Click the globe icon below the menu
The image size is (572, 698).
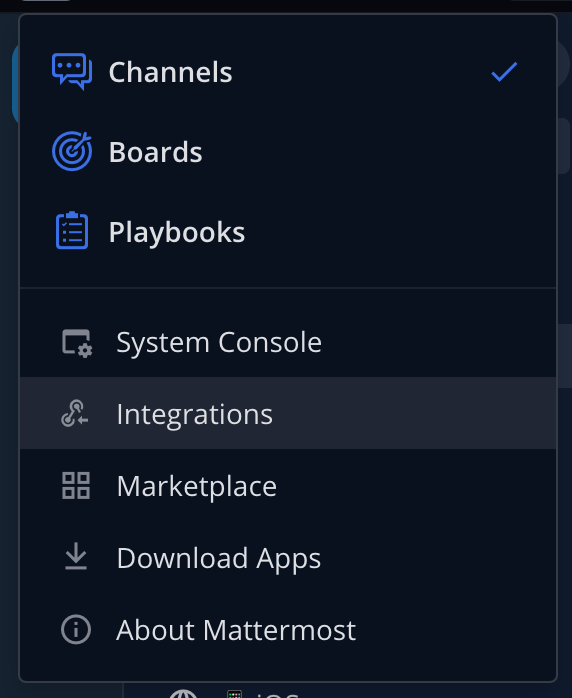click(183, 694)
